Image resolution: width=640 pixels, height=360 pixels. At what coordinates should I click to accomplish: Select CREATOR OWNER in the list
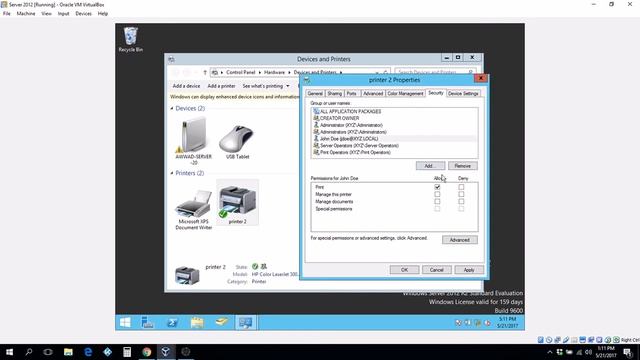coord(394,118)
